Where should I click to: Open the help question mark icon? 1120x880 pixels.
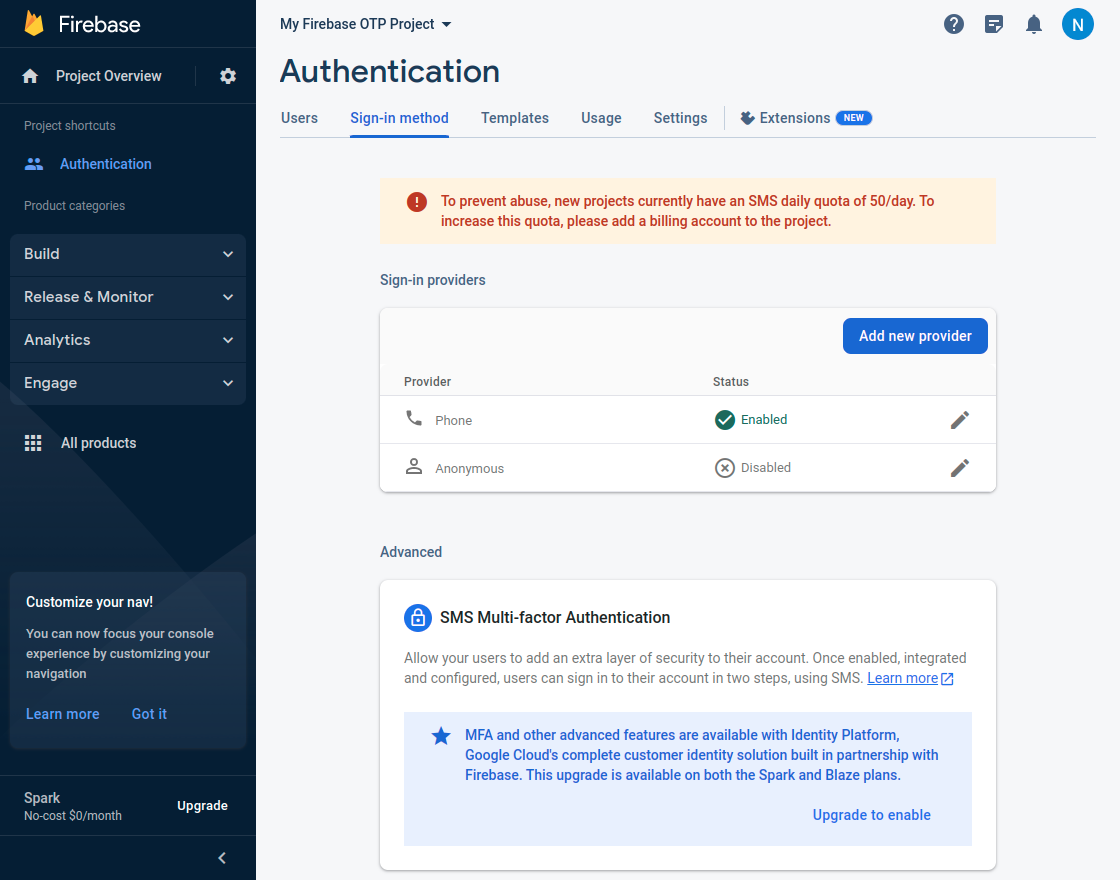954,23
